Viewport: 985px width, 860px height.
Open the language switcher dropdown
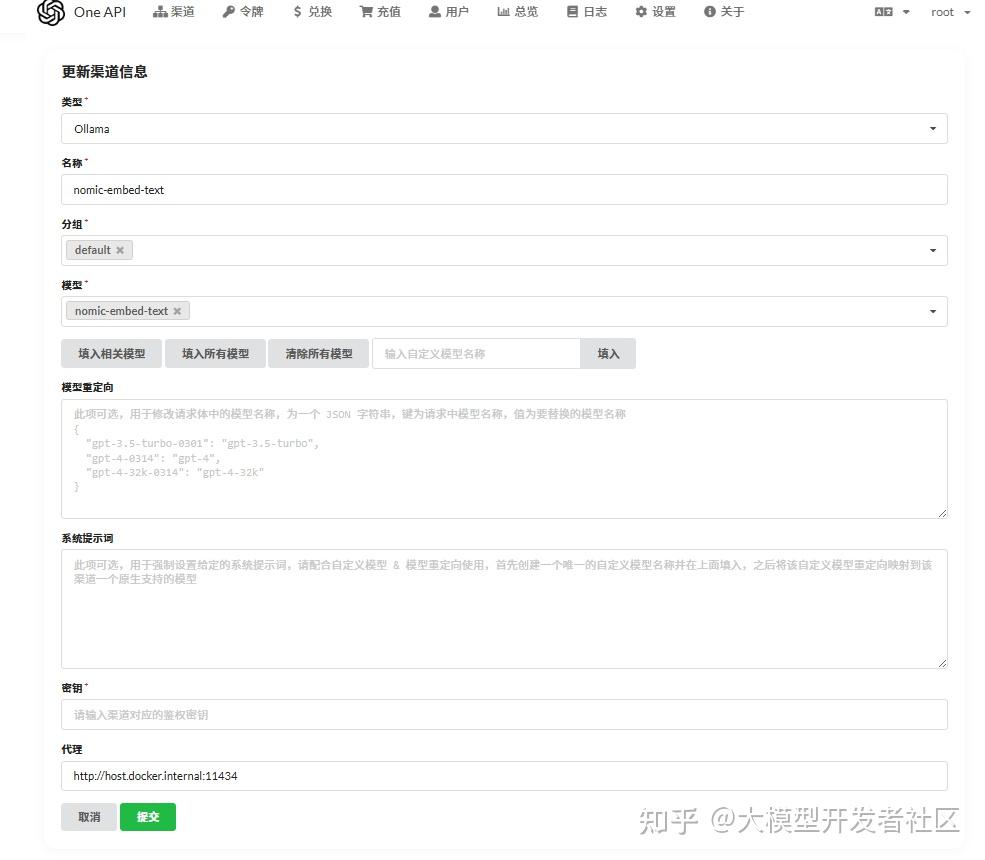pyautogui.click(x=892, y=12)
